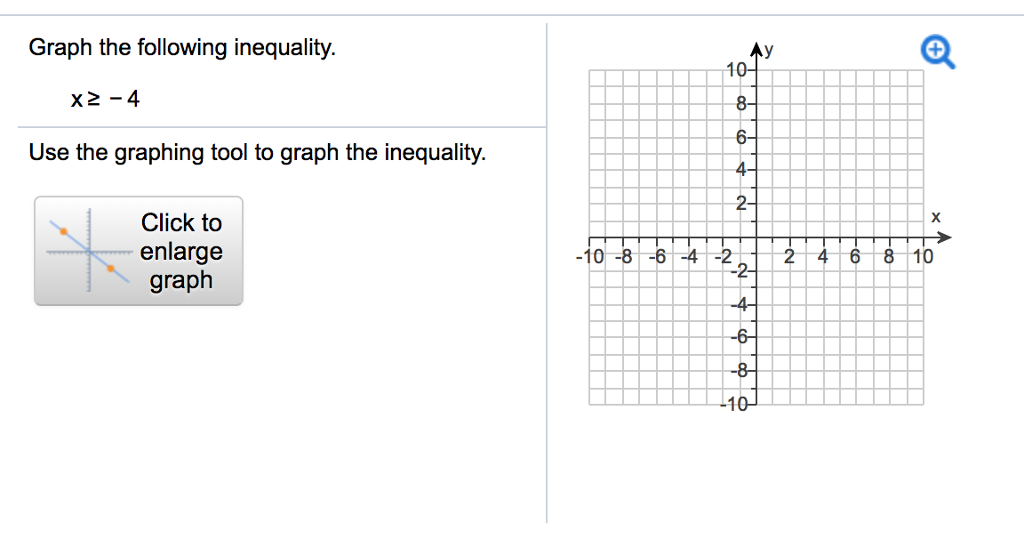Click the -4 label on the y-axis

click(x=739, y=304)
